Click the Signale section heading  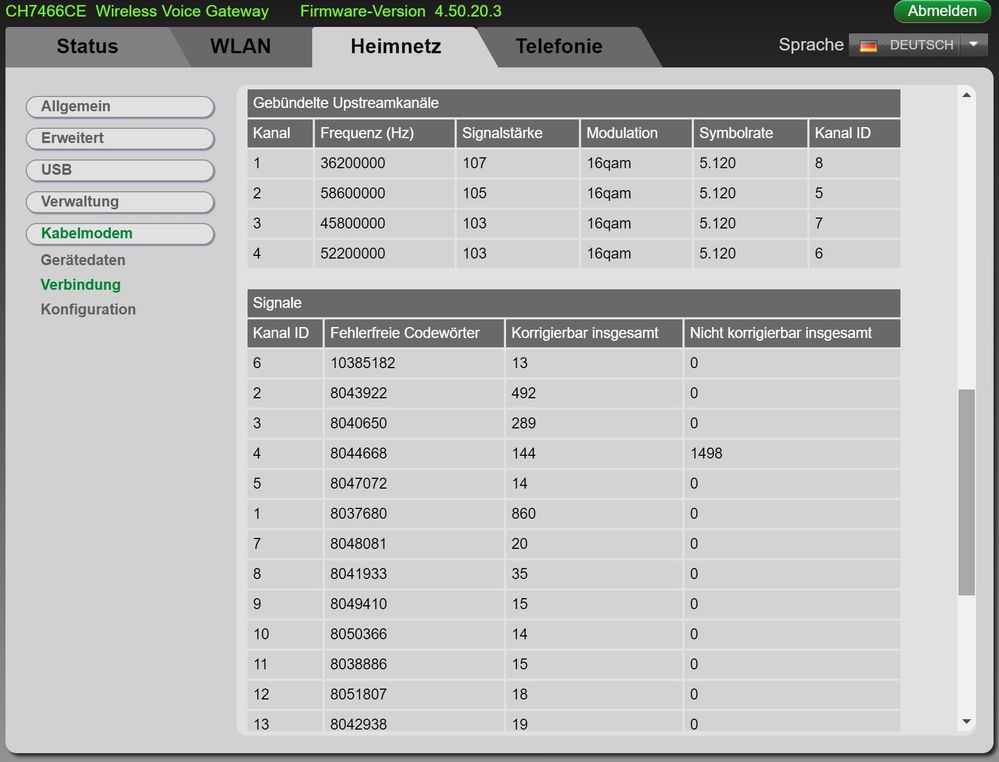pyautogui.click(x=277, y=303)
